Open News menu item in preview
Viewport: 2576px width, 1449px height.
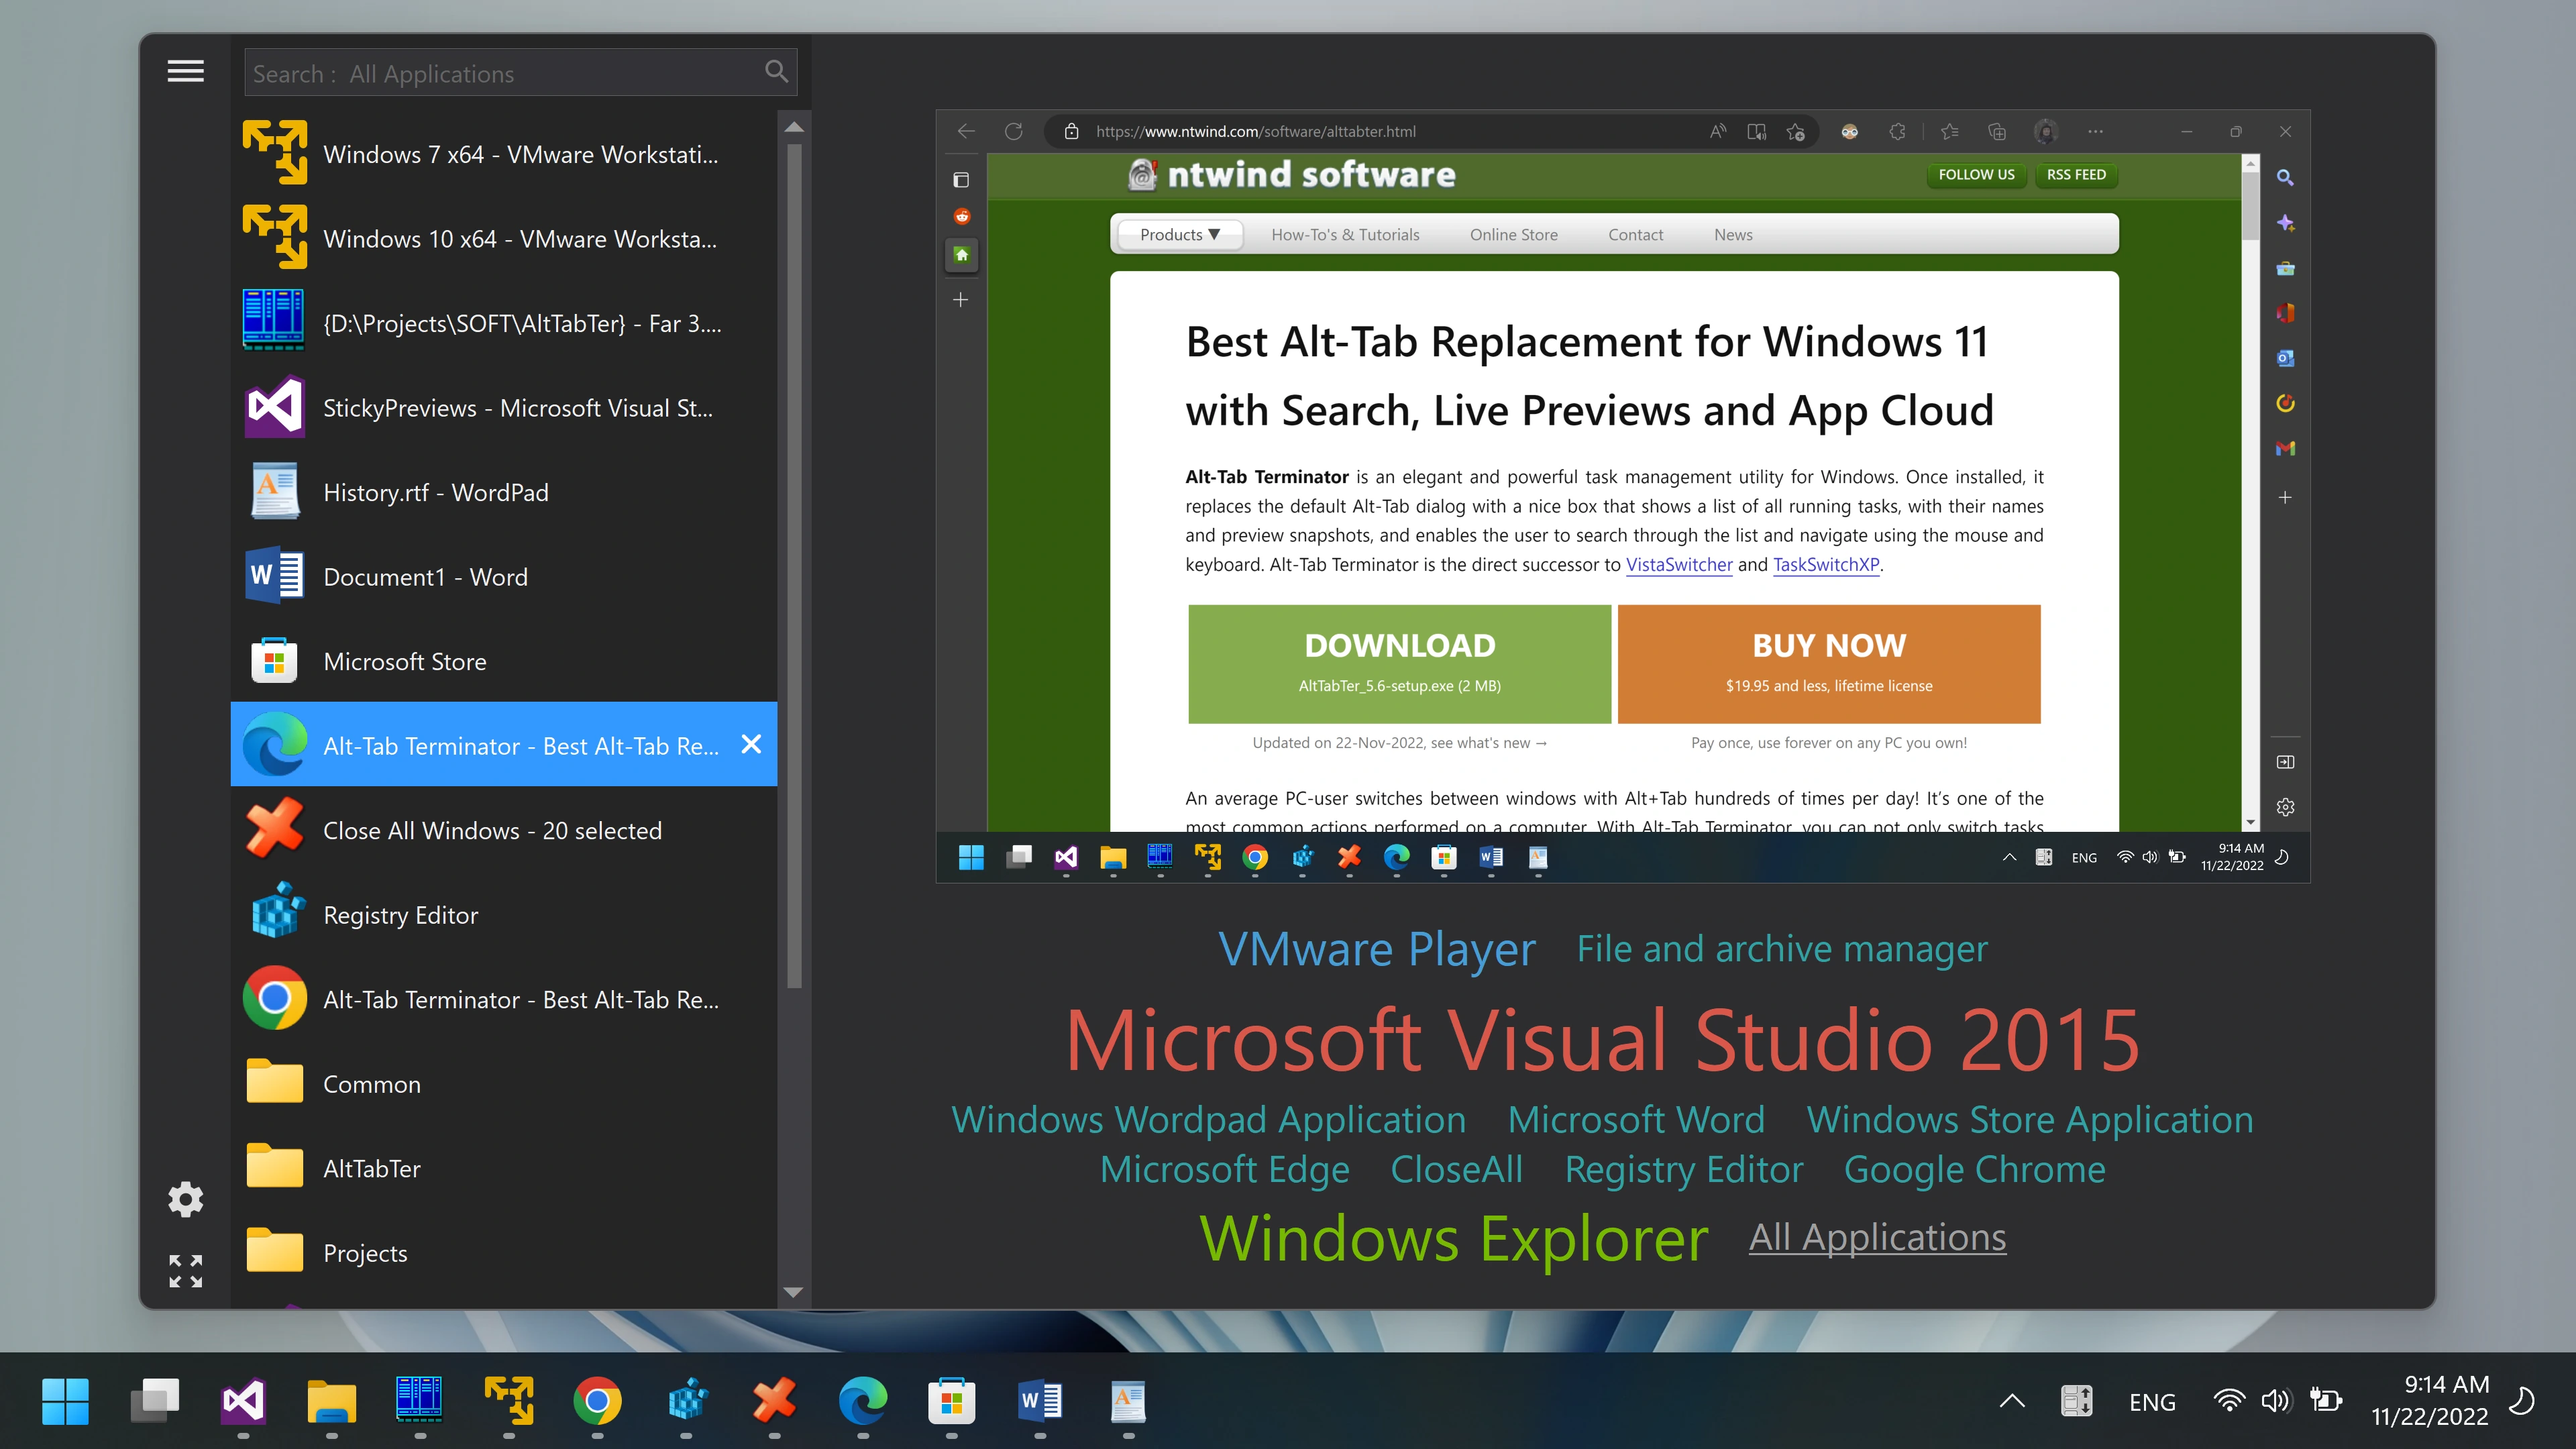(x=1732, y=234)
